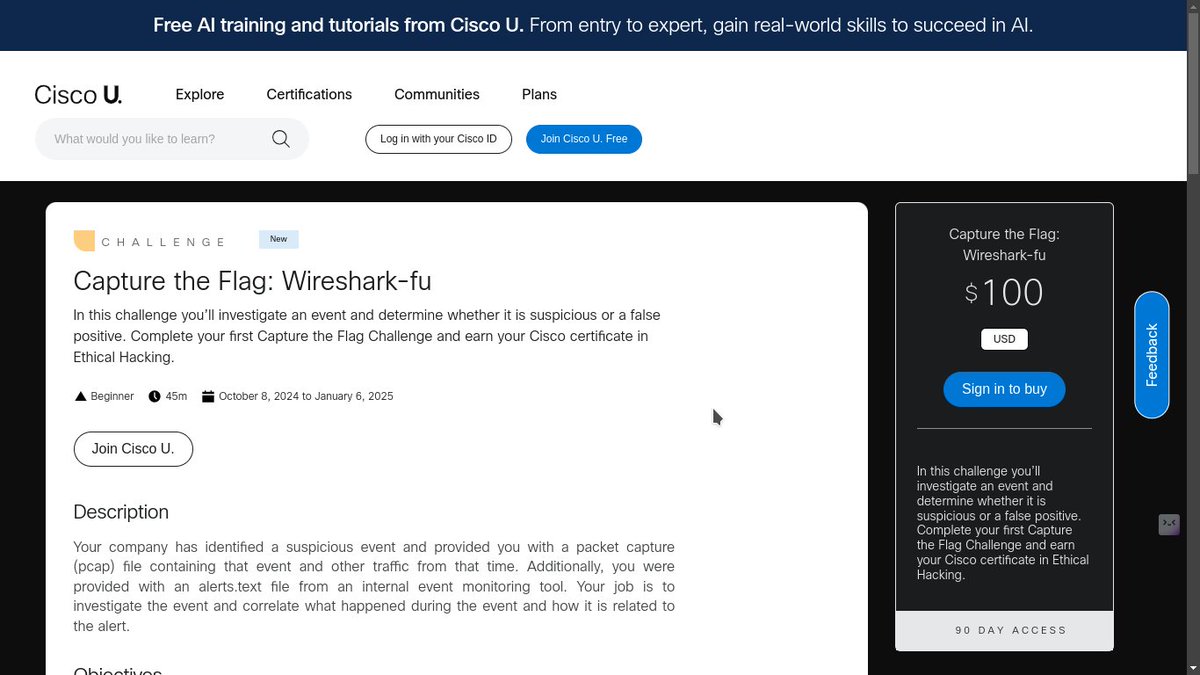Click the CHALLENGE category label

click(x=164, y=242)
